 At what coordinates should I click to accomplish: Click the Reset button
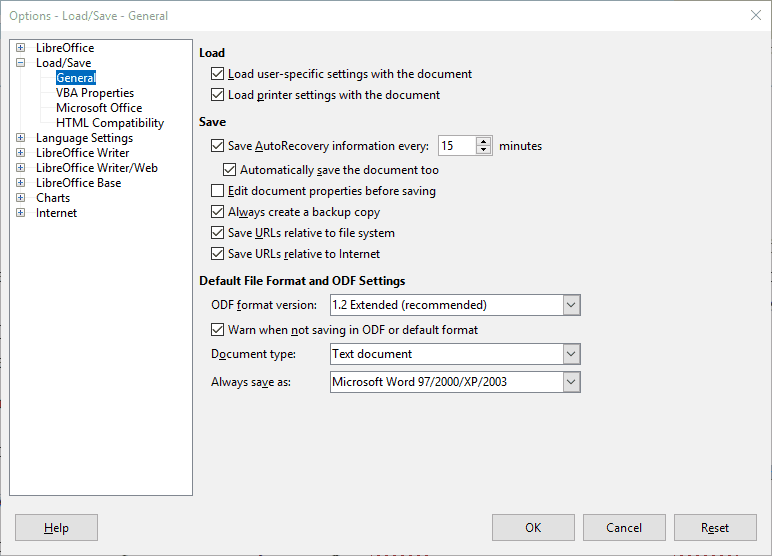(x=715, y=527)
